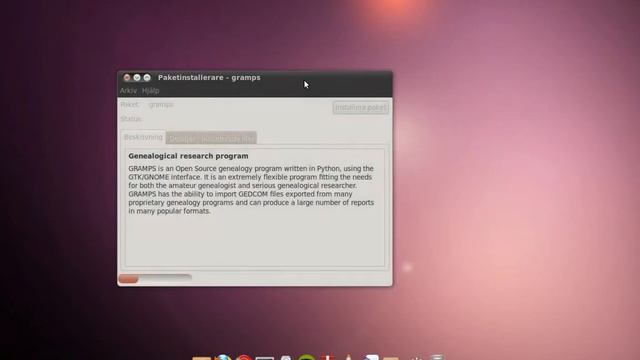
Task: Click the progress bar at window bottom
Action: coord(155,278)
